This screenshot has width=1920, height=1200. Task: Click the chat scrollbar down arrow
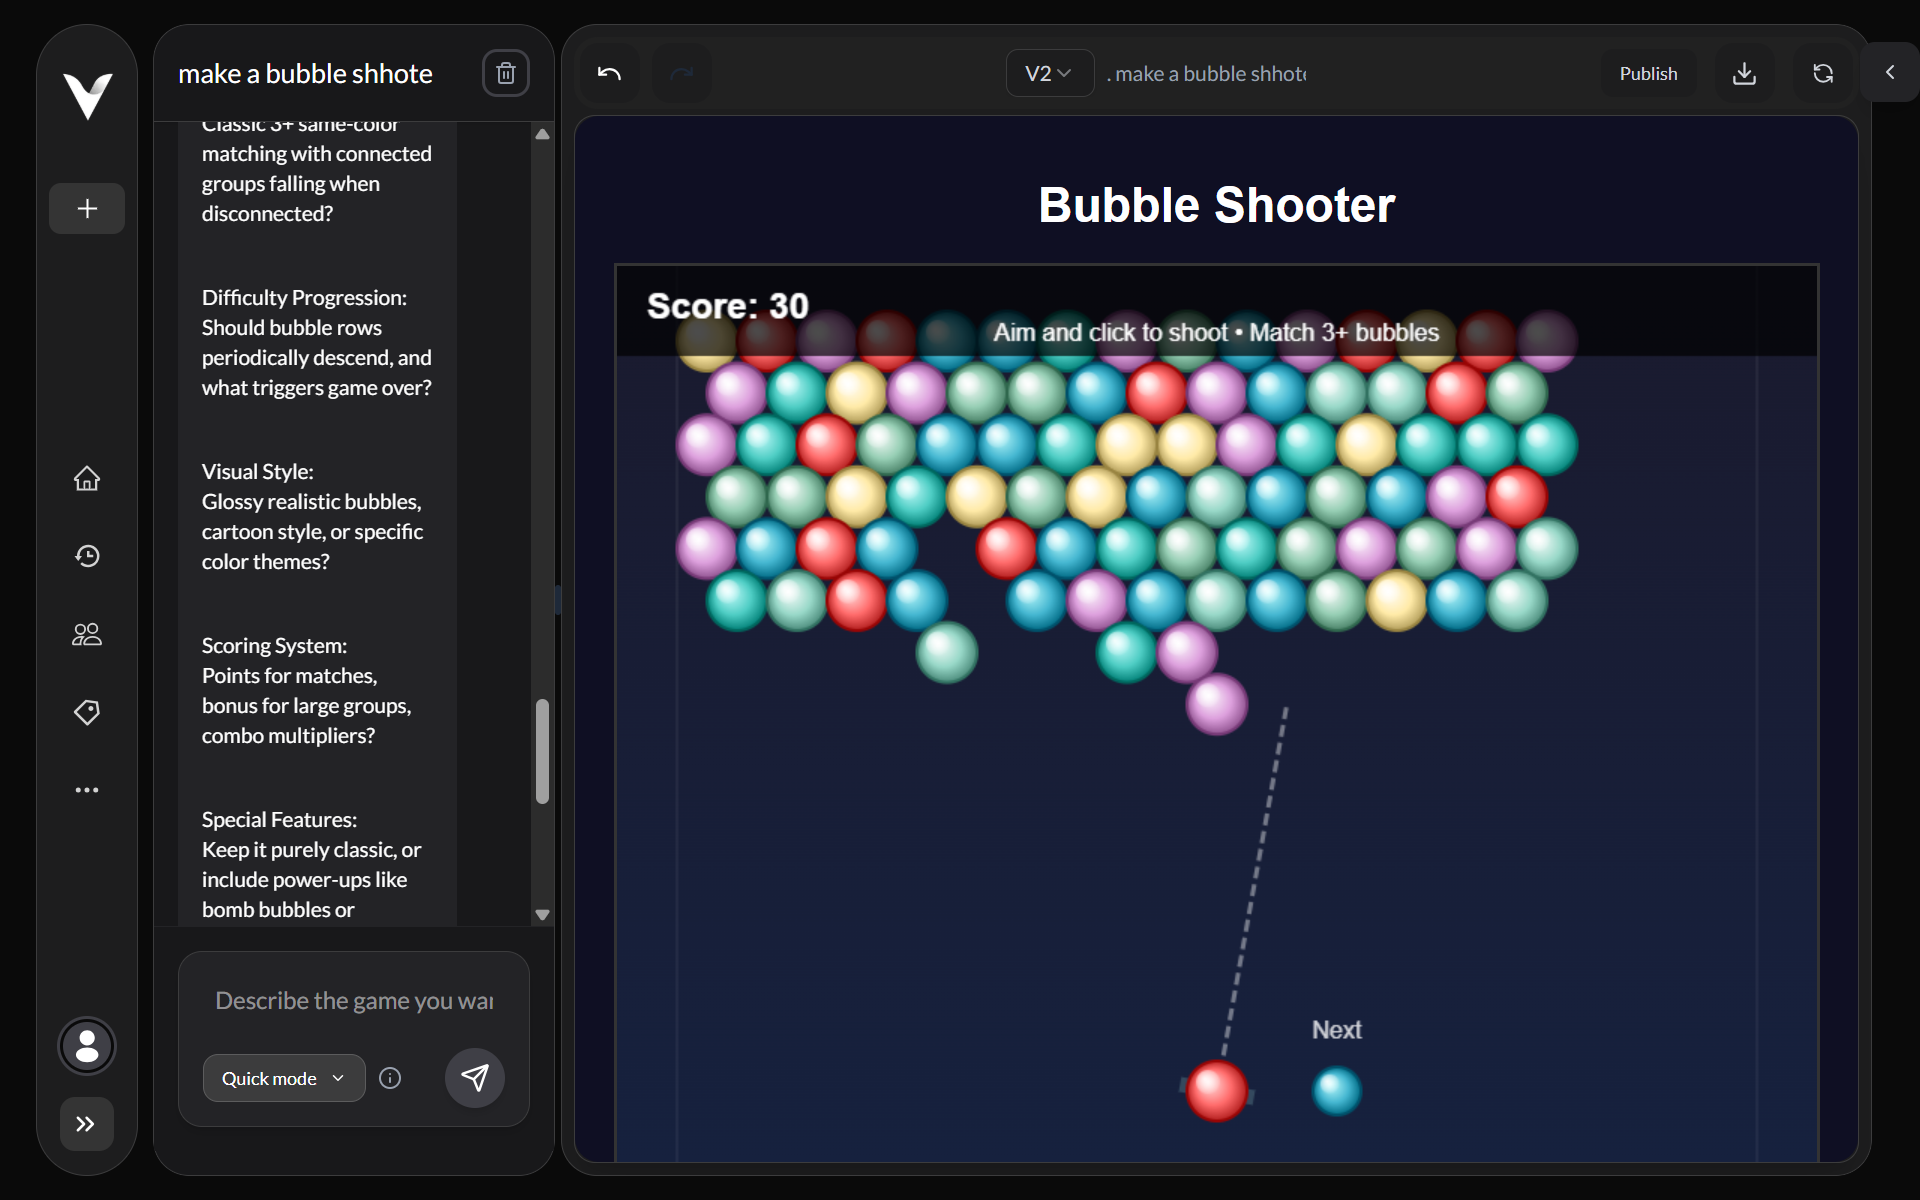[542, 914]
